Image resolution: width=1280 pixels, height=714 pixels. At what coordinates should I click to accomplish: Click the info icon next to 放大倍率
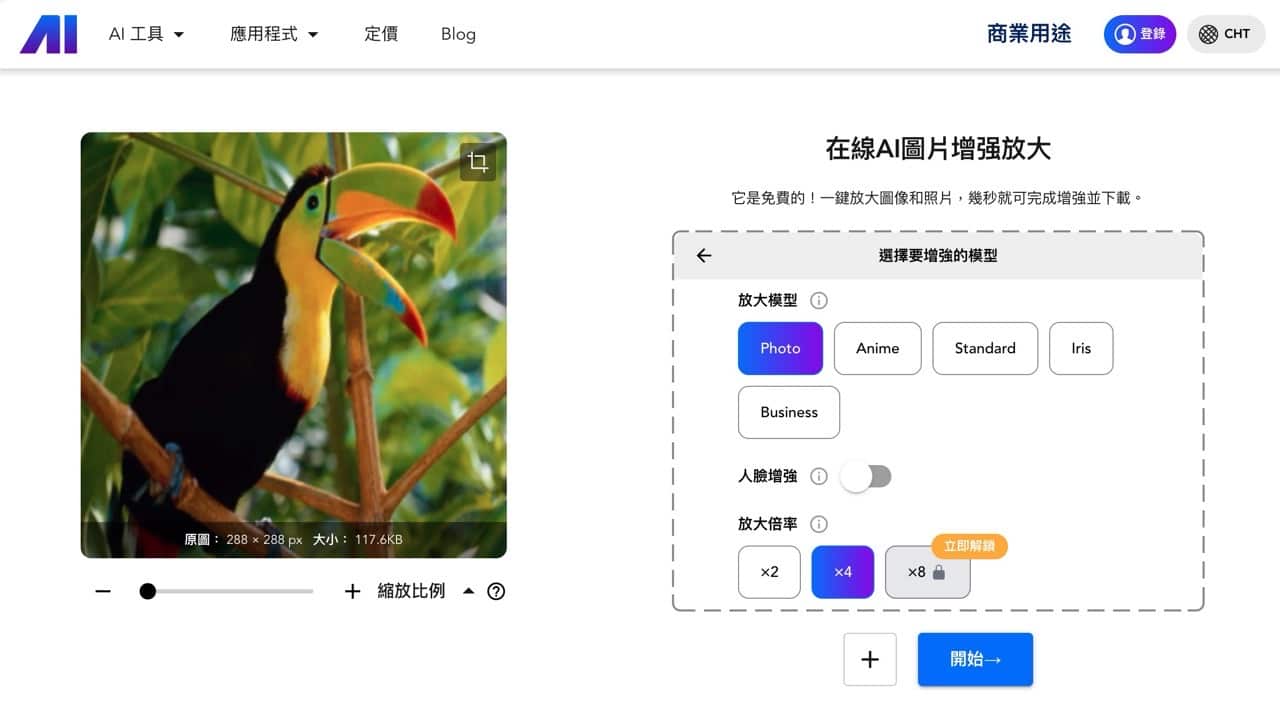click(818, 523)
